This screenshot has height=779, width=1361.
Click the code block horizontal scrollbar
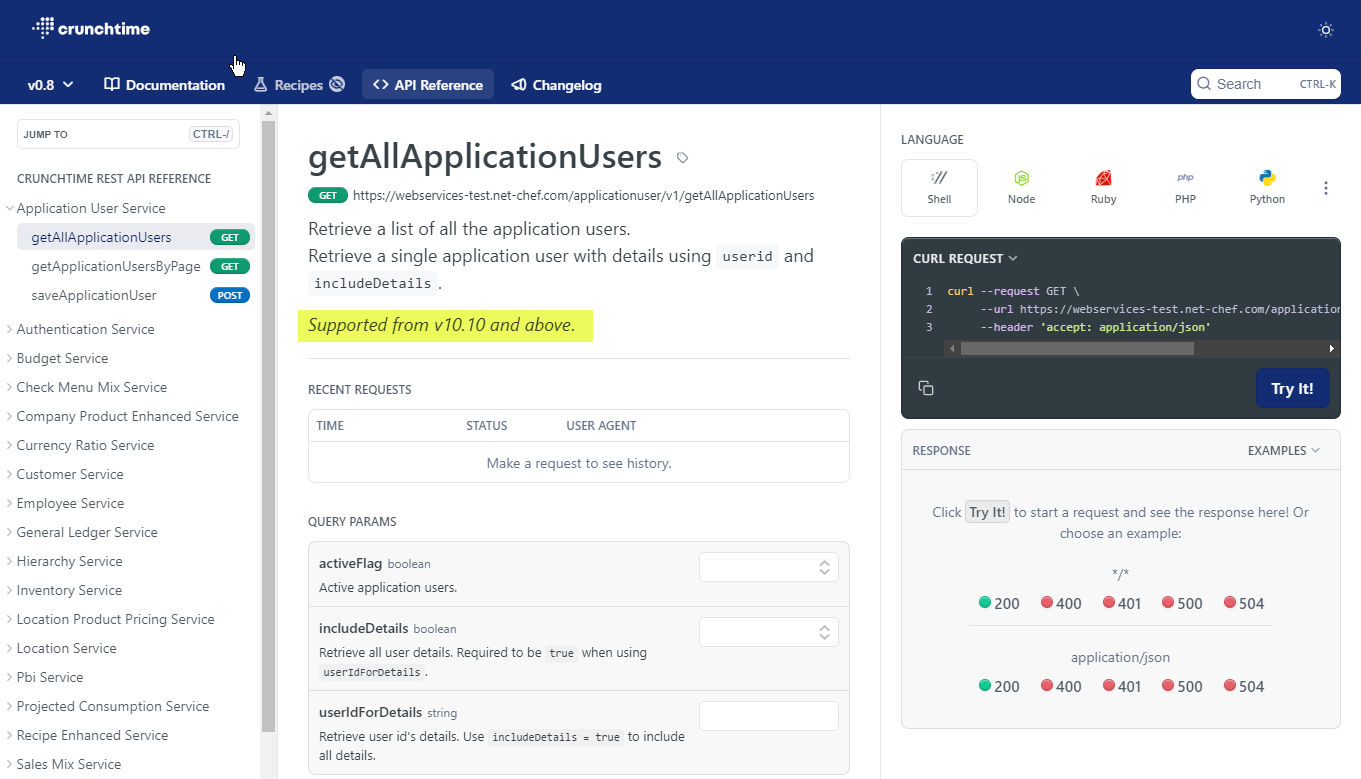pos(1076,349)
